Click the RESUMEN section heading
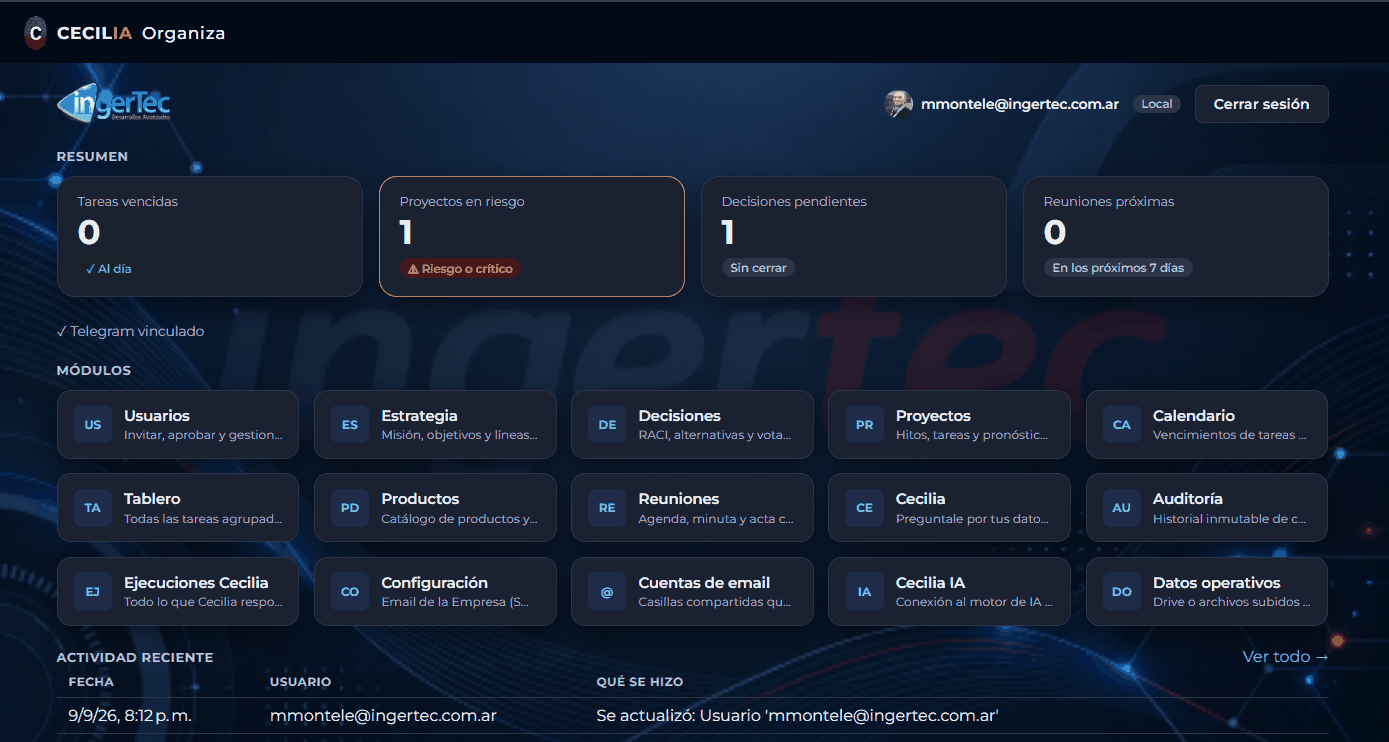Image resolution: width=1389 pixels, height=742 pixels. (92, 157)
